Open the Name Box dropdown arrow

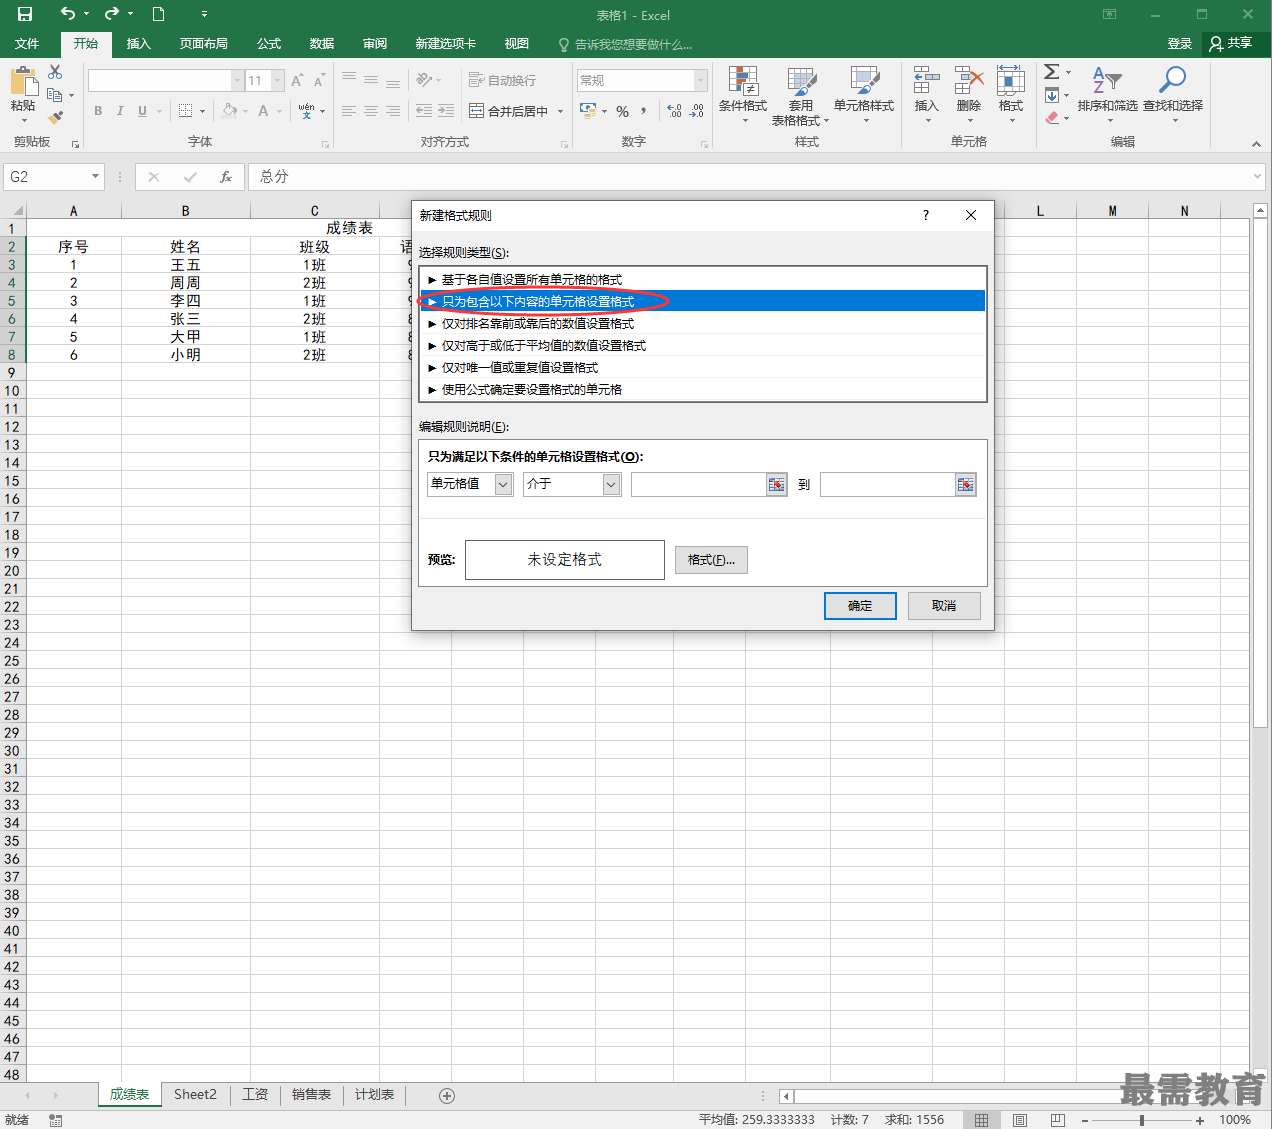[96, 177]
